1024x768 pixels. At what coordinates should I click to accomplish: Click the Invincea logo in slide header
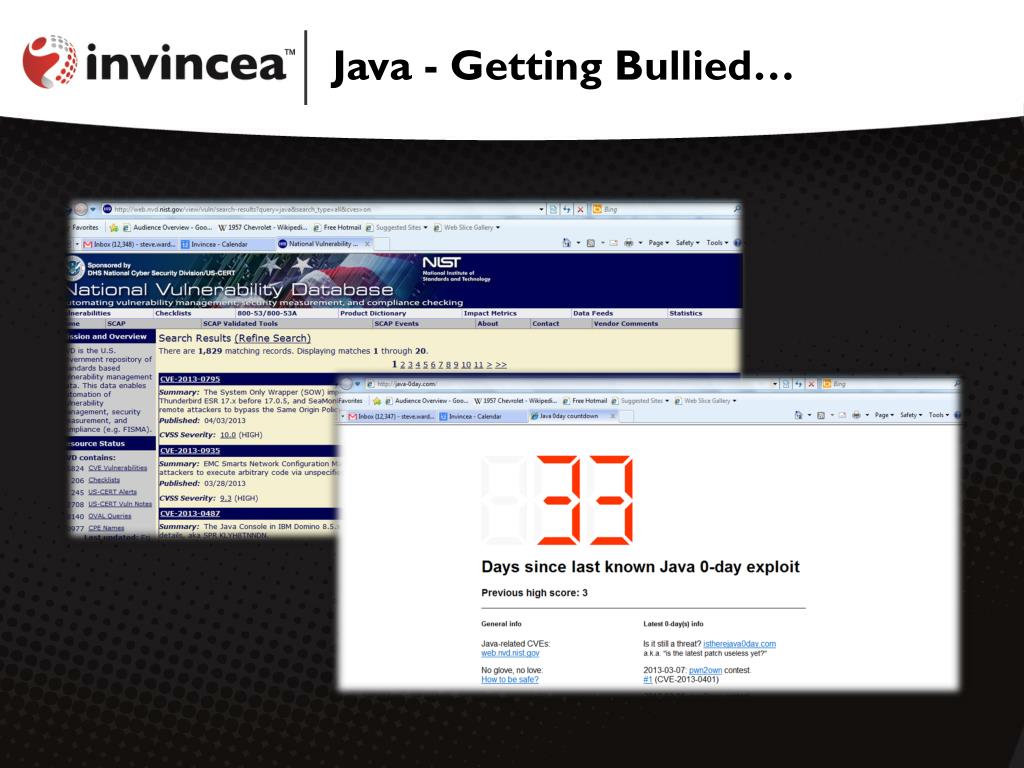[157, 63]
